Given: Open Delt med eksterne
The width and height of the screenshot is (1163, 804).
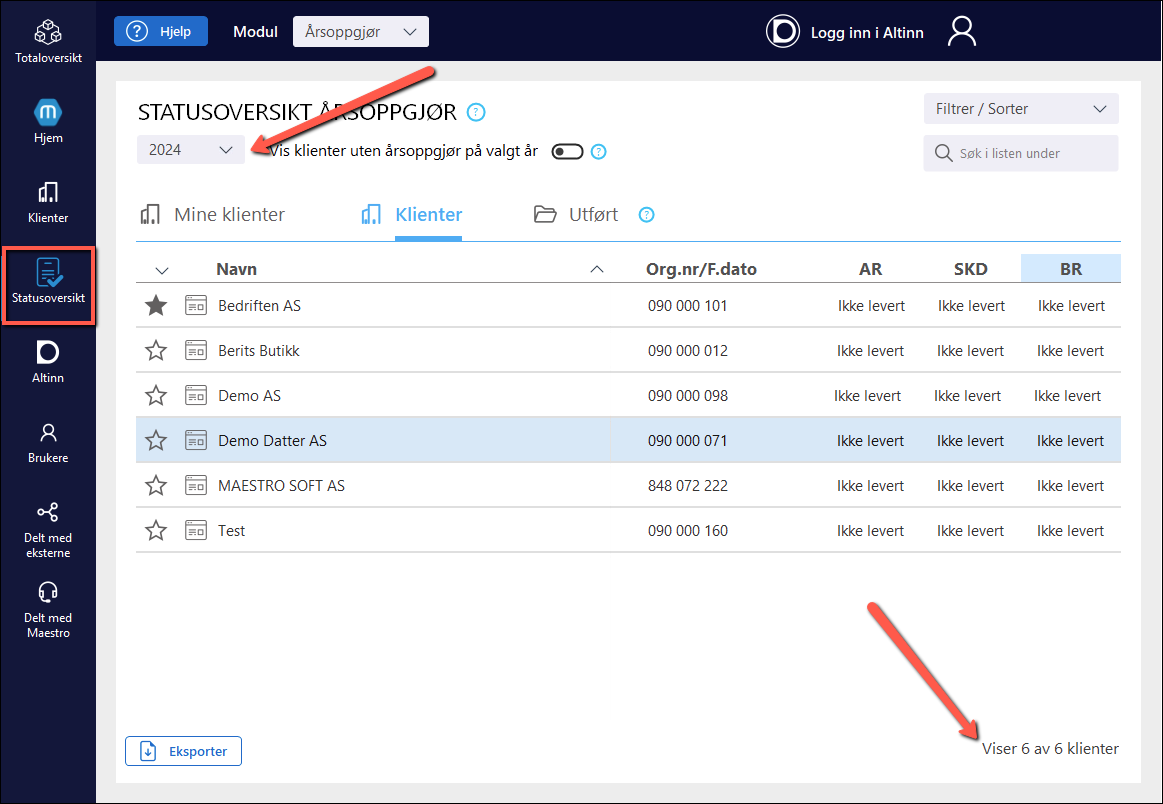Looking at the screenshot, I should coord(48,530).
